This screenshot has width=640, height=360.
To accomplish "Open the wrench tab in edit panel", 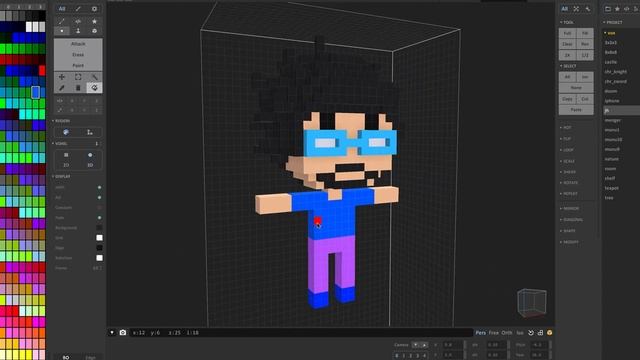I will click(588, 9).
